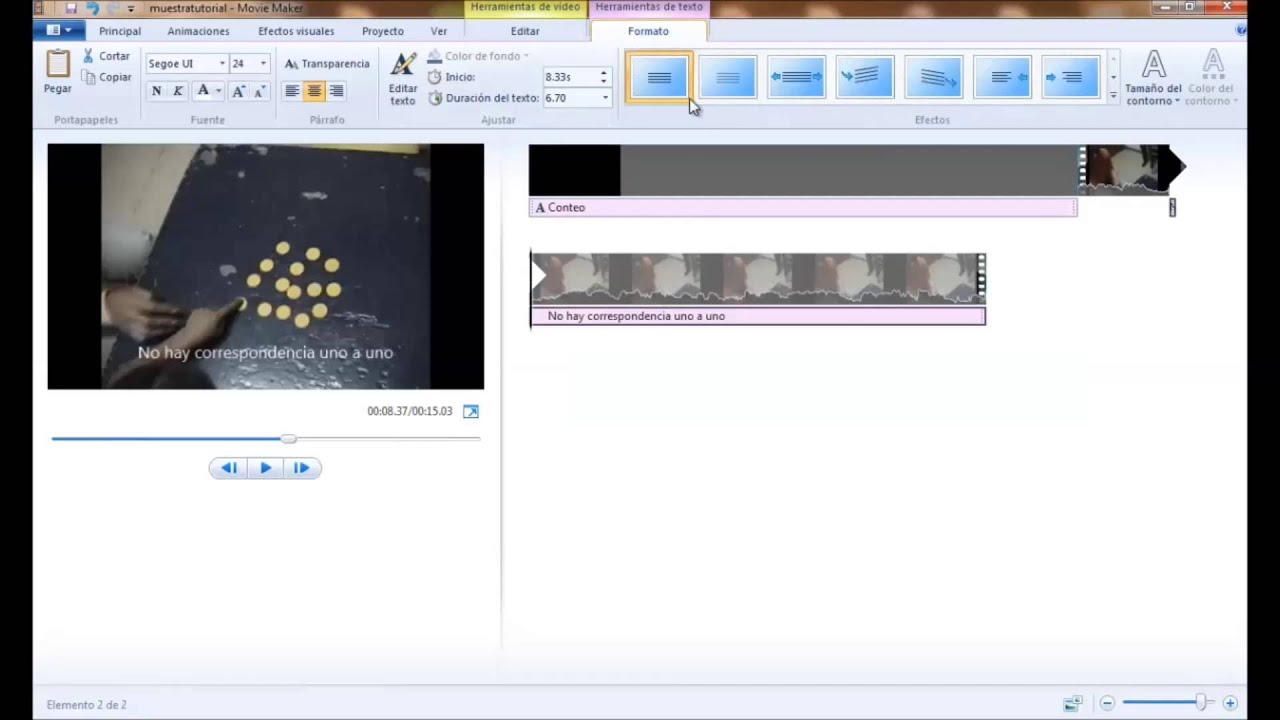Select the black title clip thumbnail

pyautogui.click(x=574, y=170)
